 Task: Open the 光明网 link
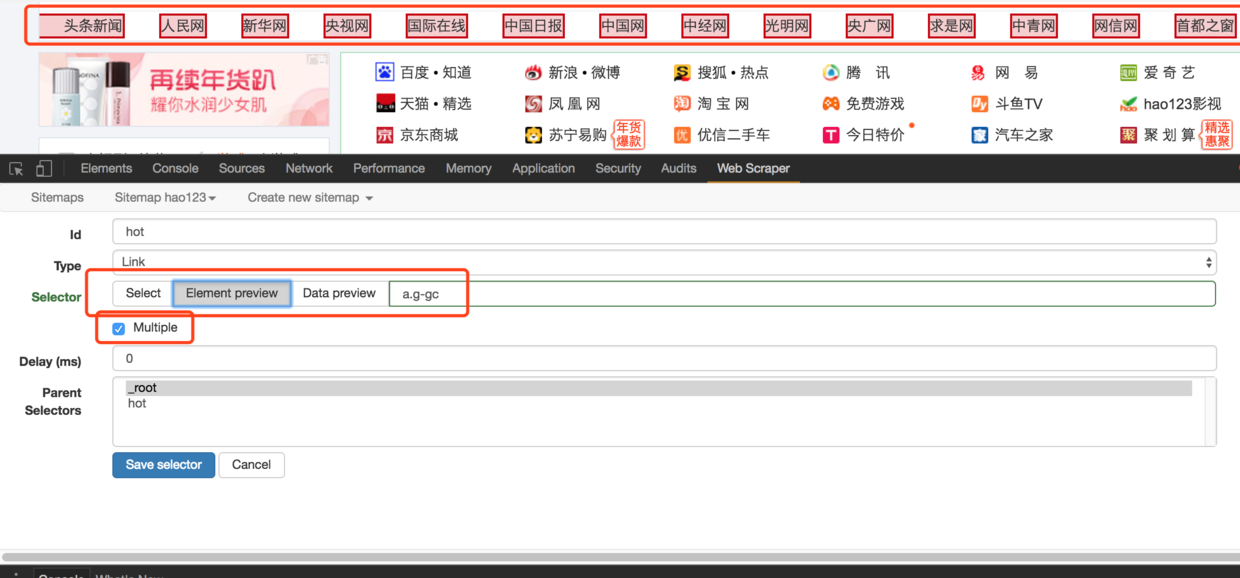pyautogui.click(x=787, y=26)
